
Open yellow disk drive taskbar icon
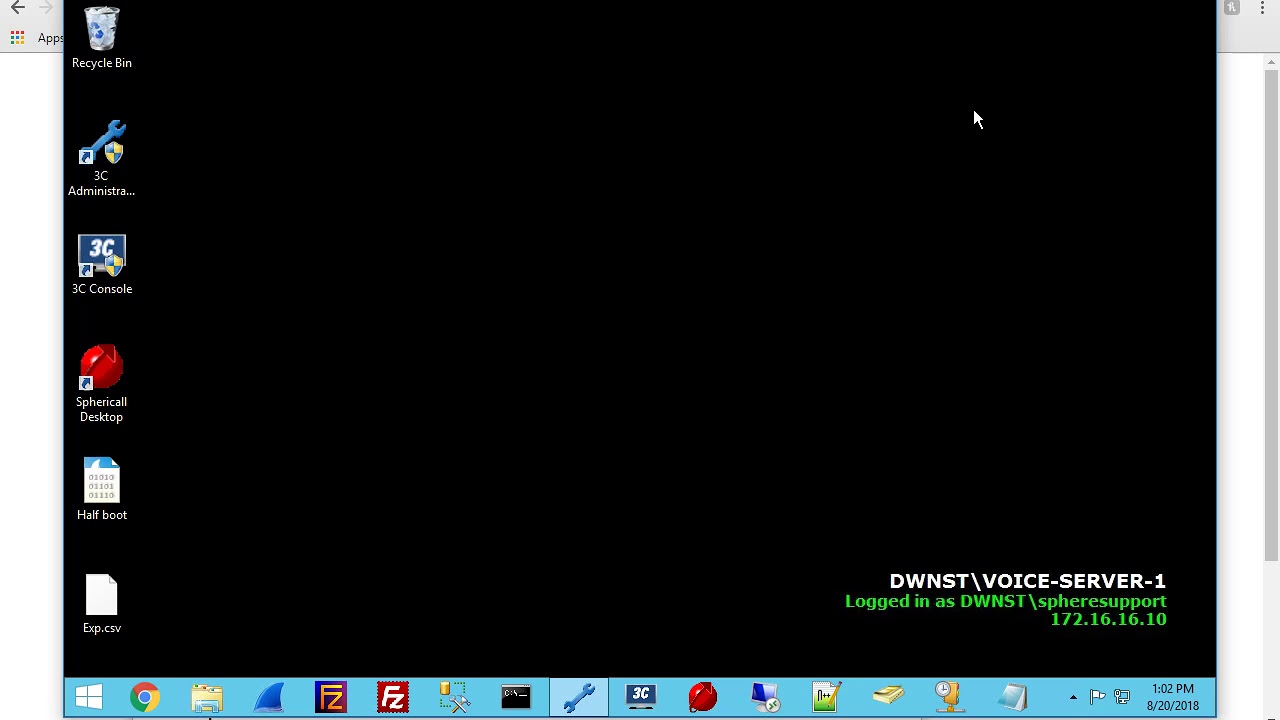pos(889,697)
